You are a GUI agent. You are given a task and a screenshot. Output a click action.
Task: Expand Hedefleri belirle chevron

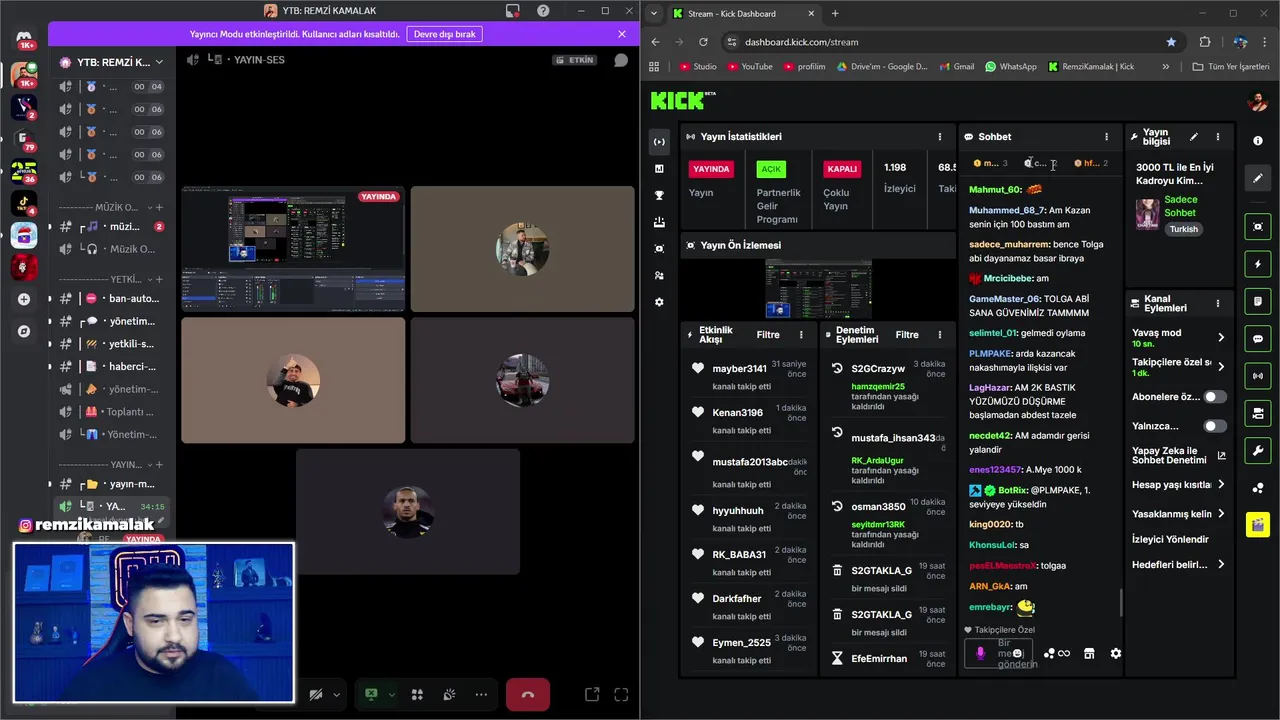[x=1221, y=565]
